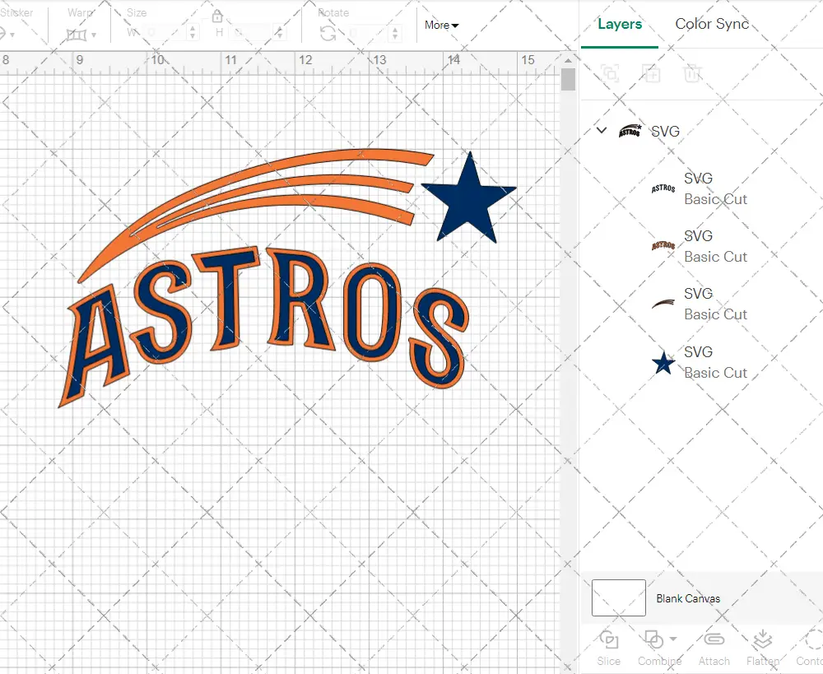Toggle the size aspect ratio lock

coord(218,17)
